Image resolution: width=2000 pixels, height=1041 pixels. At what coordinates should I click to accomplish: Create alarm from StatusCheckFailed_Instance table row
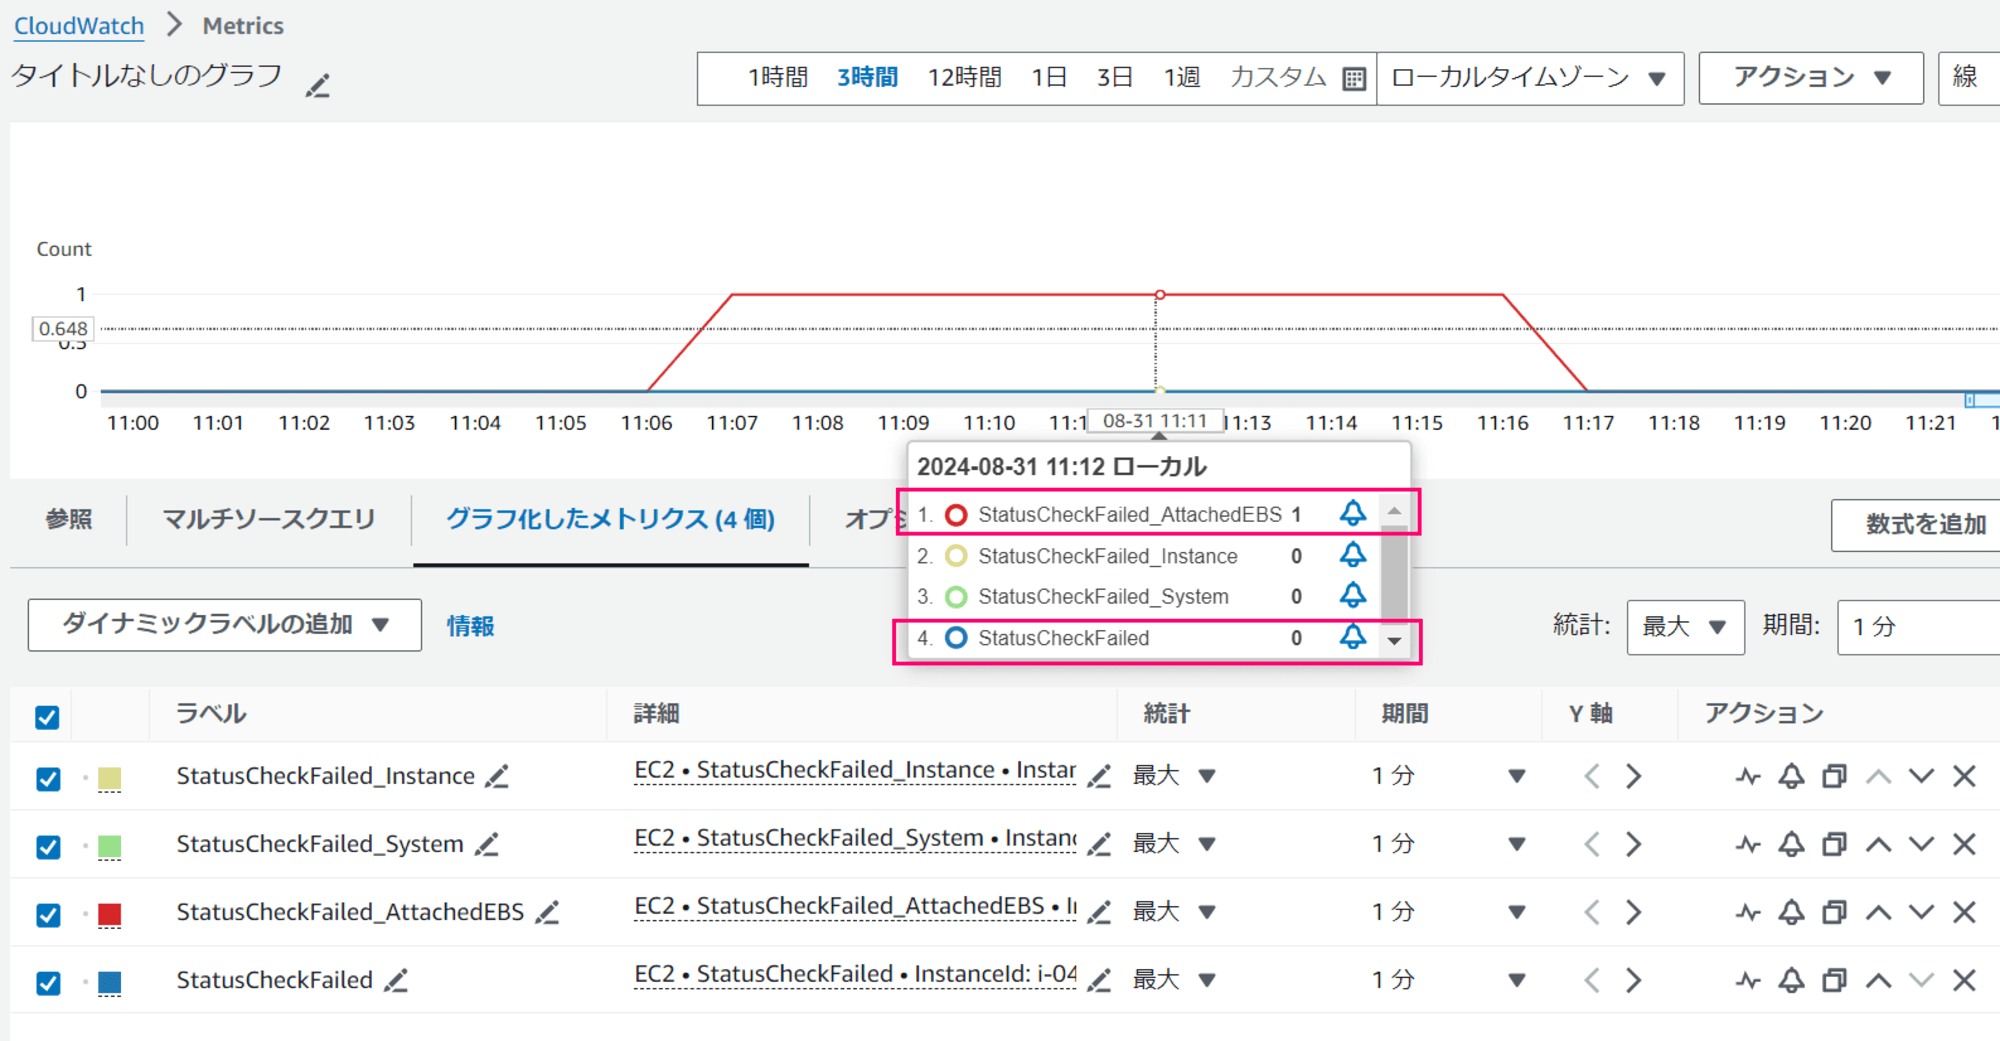click(1791, 776)
